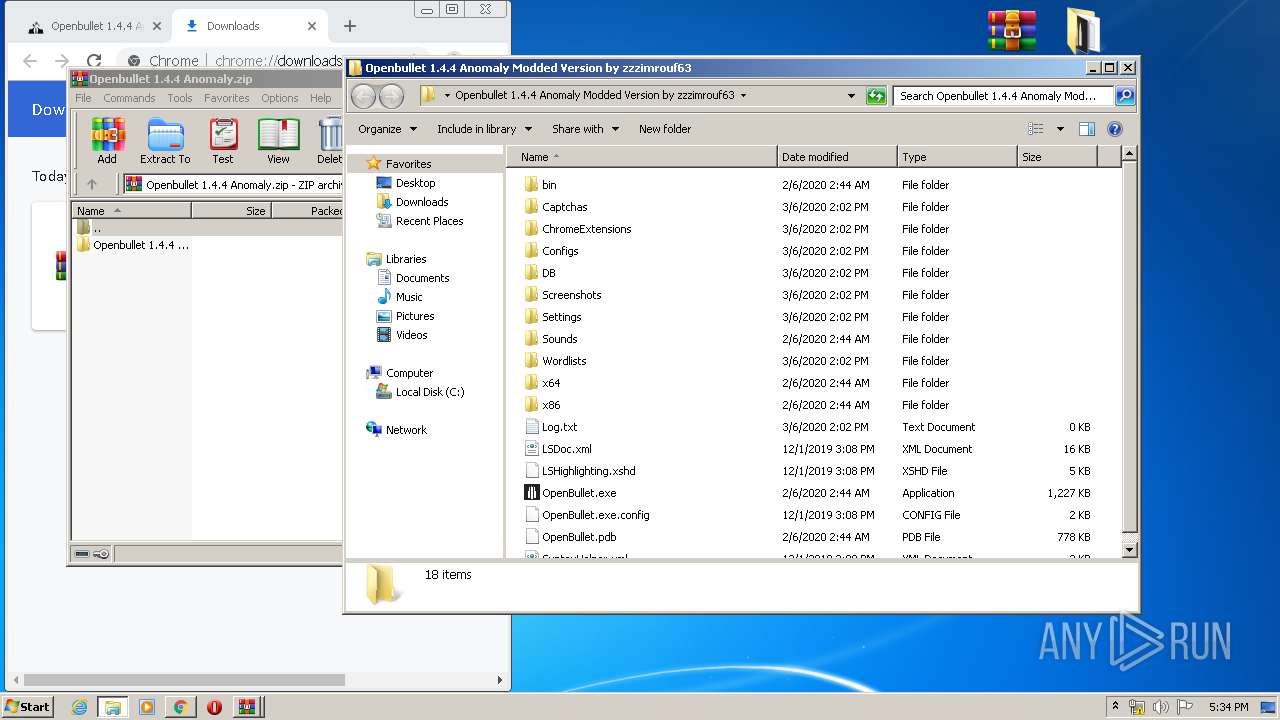This screenshot has height=720, width=1280.
Task: Select OpenBullet.exe application file
Action: tap(578, 493)
